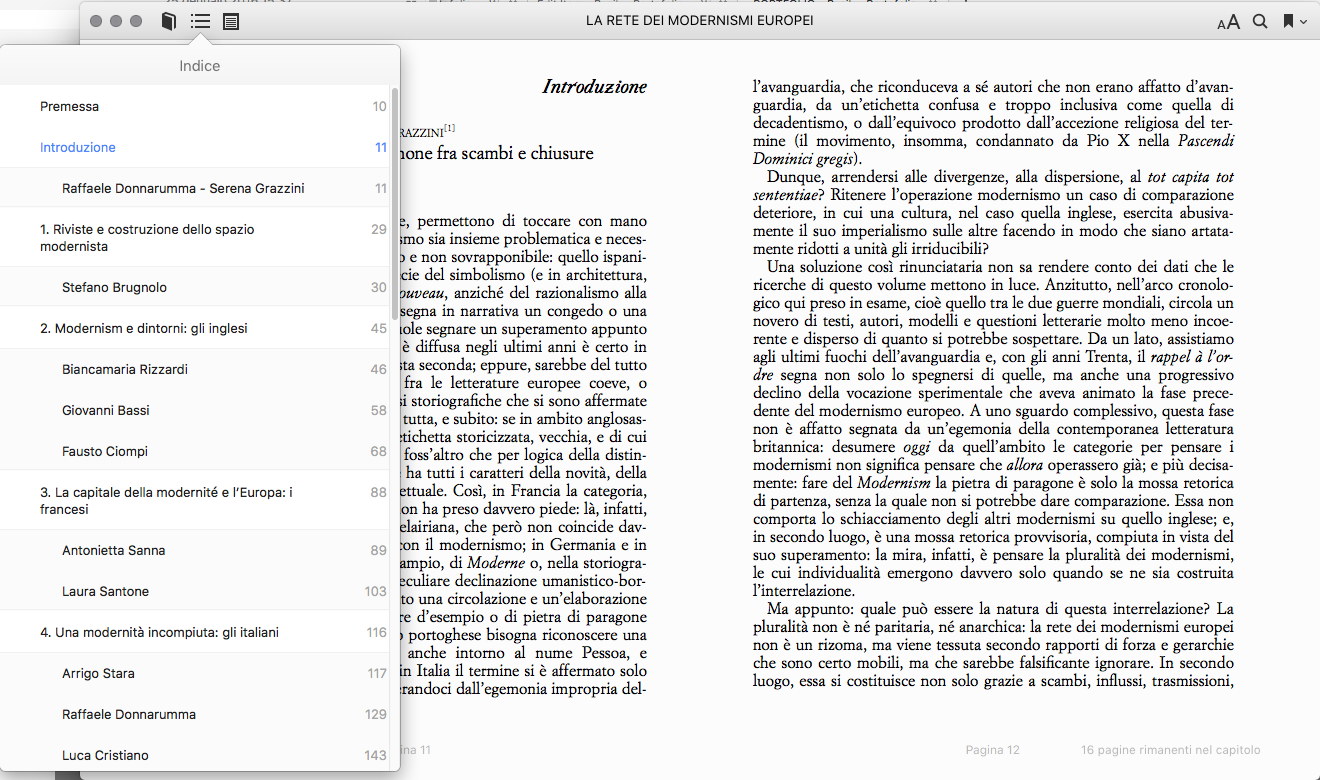Viewport: 1320px width, 780px height.
Task: Click the Introduzione heading on the page
Action: coord(594,87)
